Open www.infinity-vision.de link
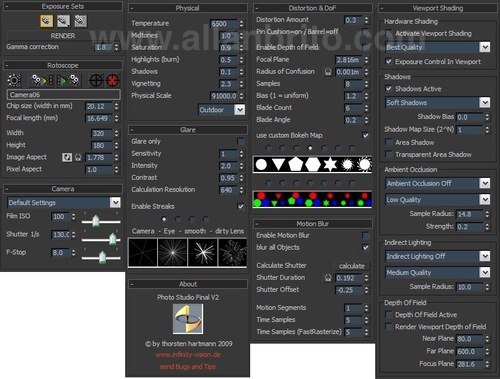 point(188,355)
